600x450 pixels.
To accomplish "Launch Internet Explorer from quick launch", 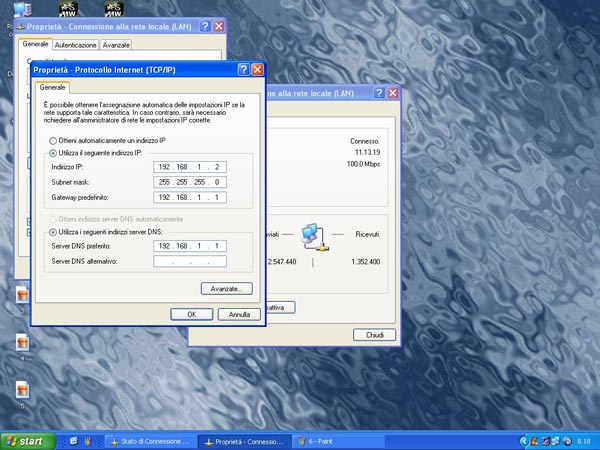I will [73, 441].
